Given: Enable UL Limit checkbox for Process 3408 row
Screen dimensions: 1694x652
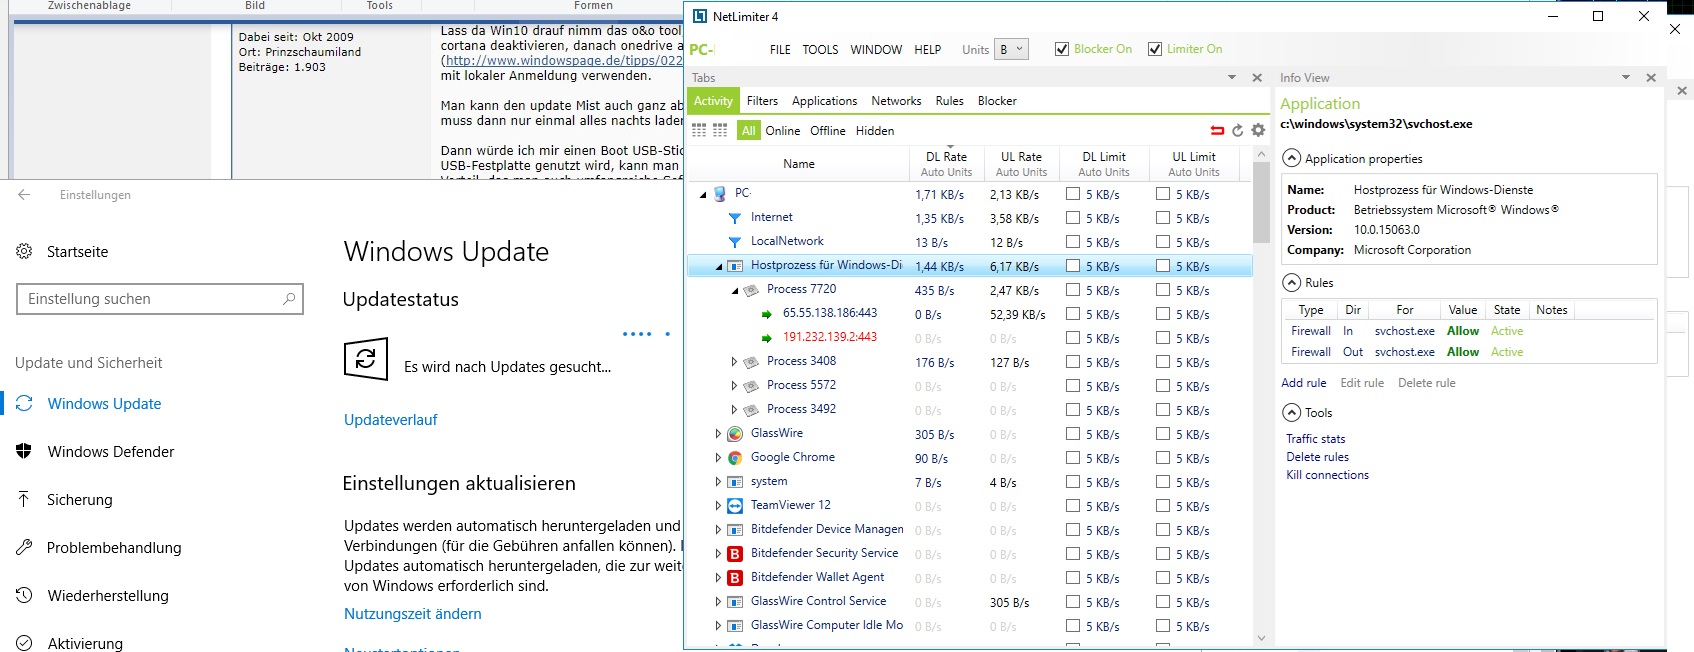Looking at the screenshot, I should (x=1163, y=362).
